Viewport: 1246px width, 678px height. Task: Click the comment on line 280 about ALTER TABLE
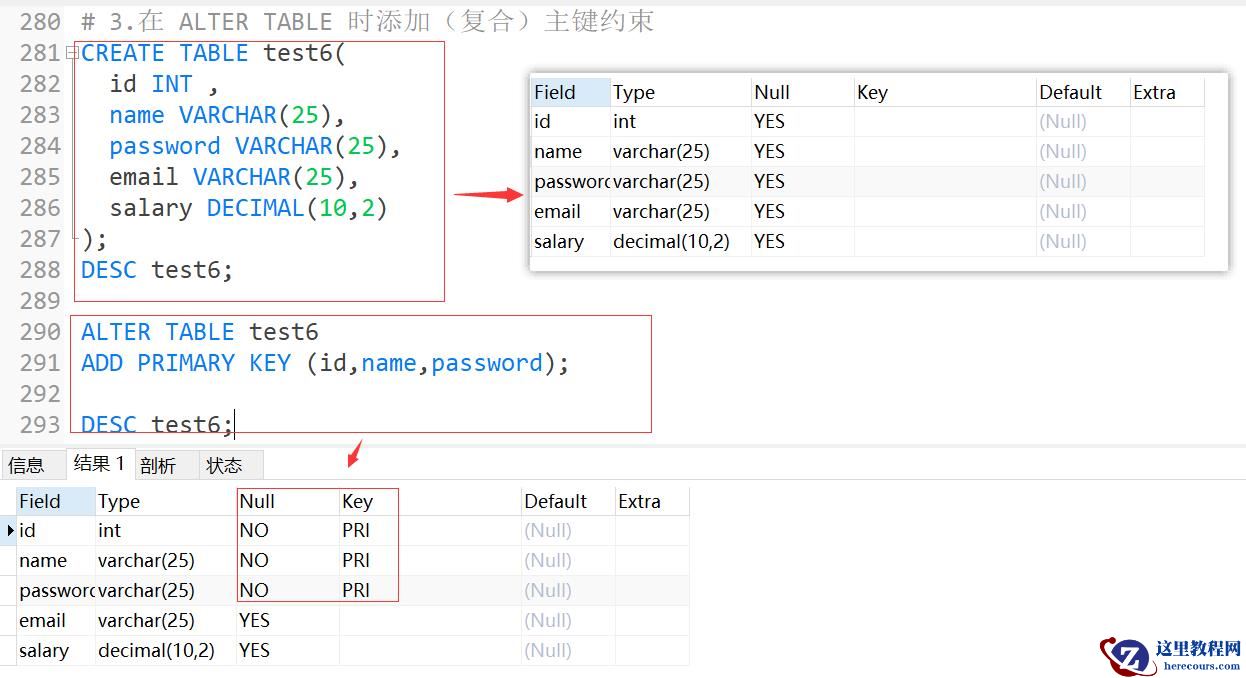coord(368,22)
